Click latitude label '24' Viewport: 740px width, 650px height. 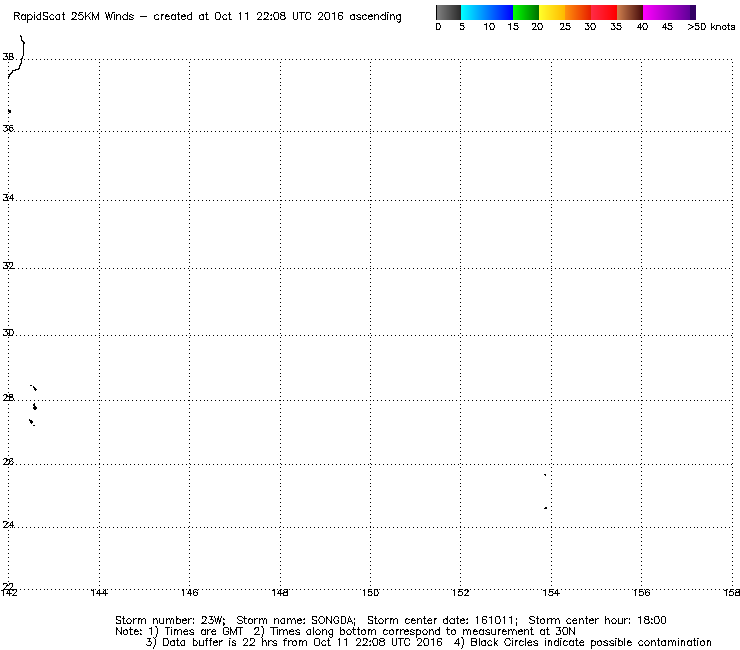[8, 524]
